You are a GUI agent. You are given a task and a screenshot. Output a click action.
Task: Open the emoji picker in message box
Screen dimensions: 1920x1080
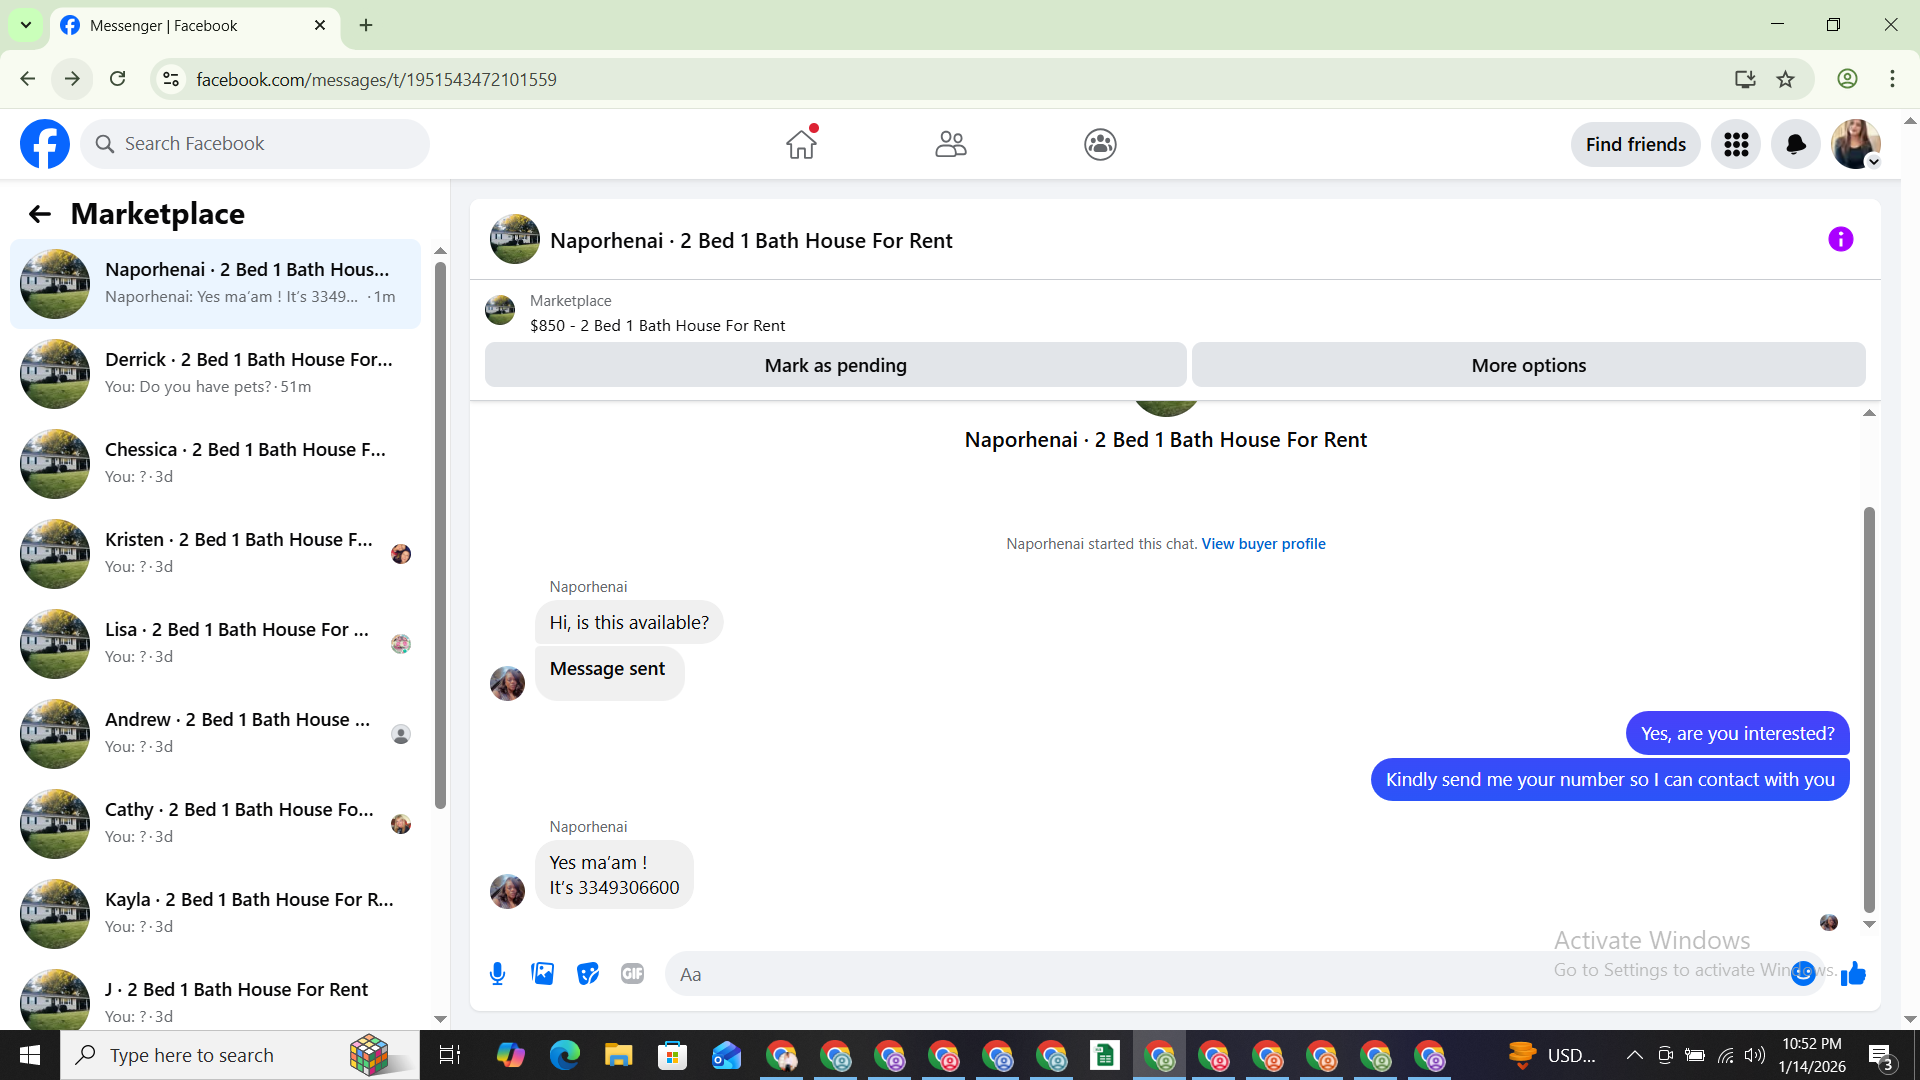click(1802, 973)
